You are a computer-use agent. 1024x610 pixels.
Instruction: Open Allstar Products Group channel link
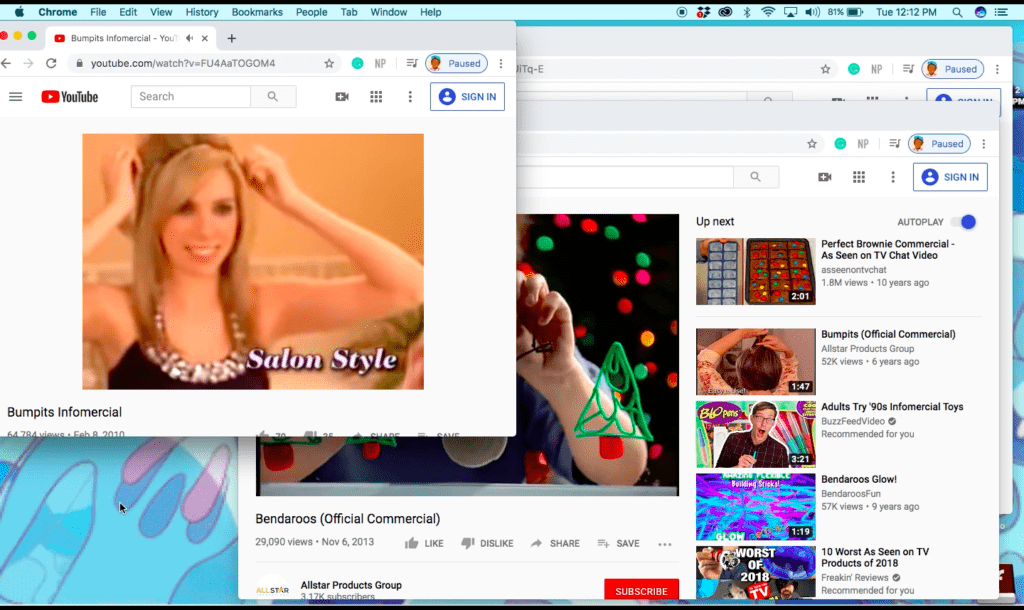(x=351, y=585)
